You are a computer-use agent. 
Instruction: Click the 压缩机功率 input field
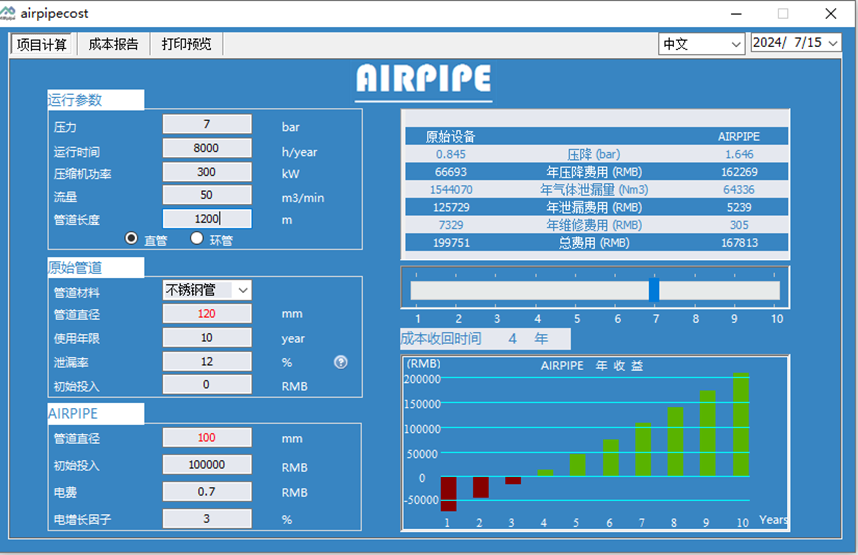[207, 172]
